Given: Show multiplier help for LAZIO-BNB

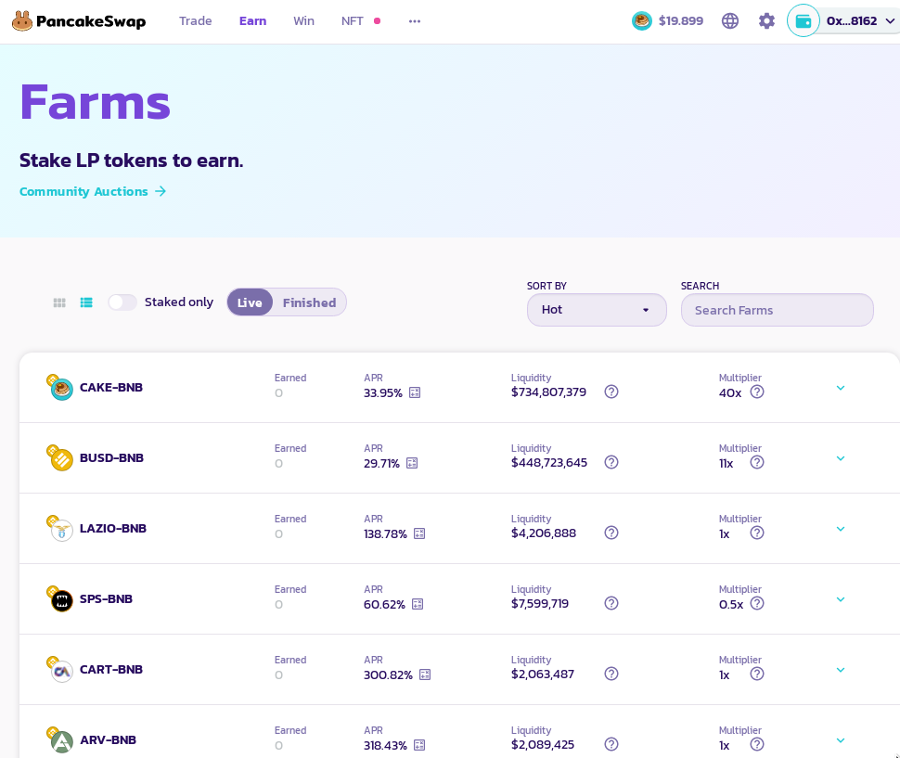Looking at the screenshot, I should tap(757, 533).
